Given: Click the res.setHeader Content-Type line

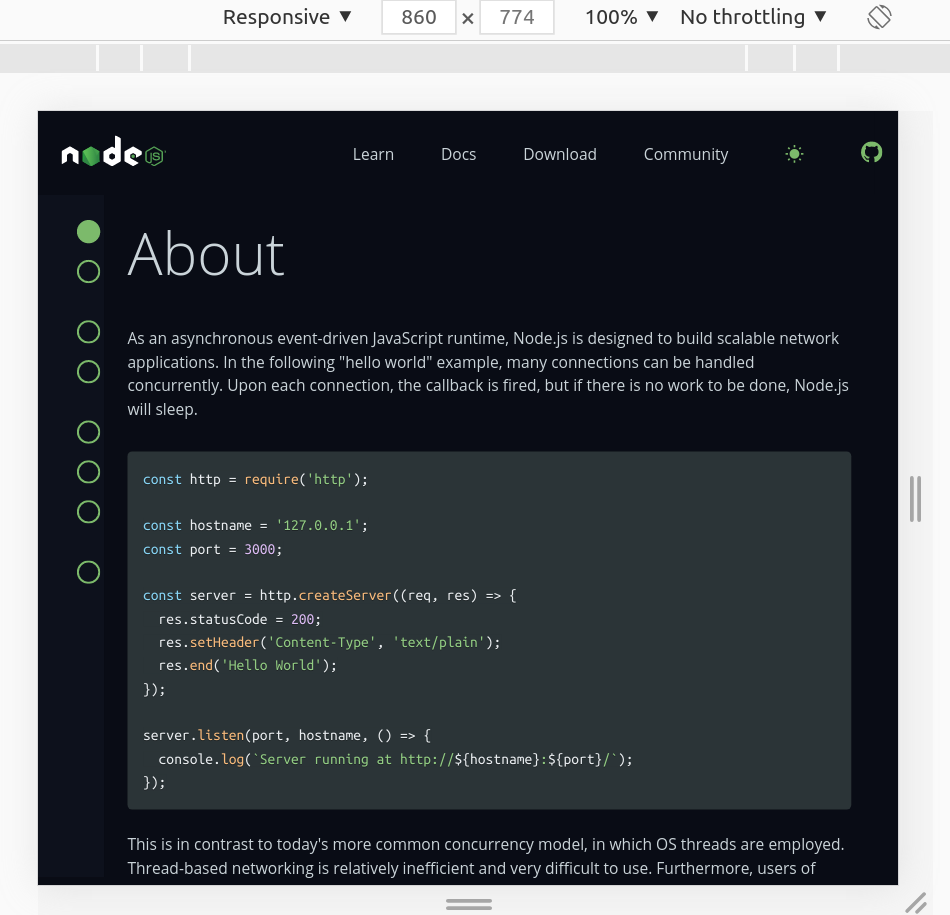Looking at the screenshot, I should pyautogui.click(x=329, y=642).
